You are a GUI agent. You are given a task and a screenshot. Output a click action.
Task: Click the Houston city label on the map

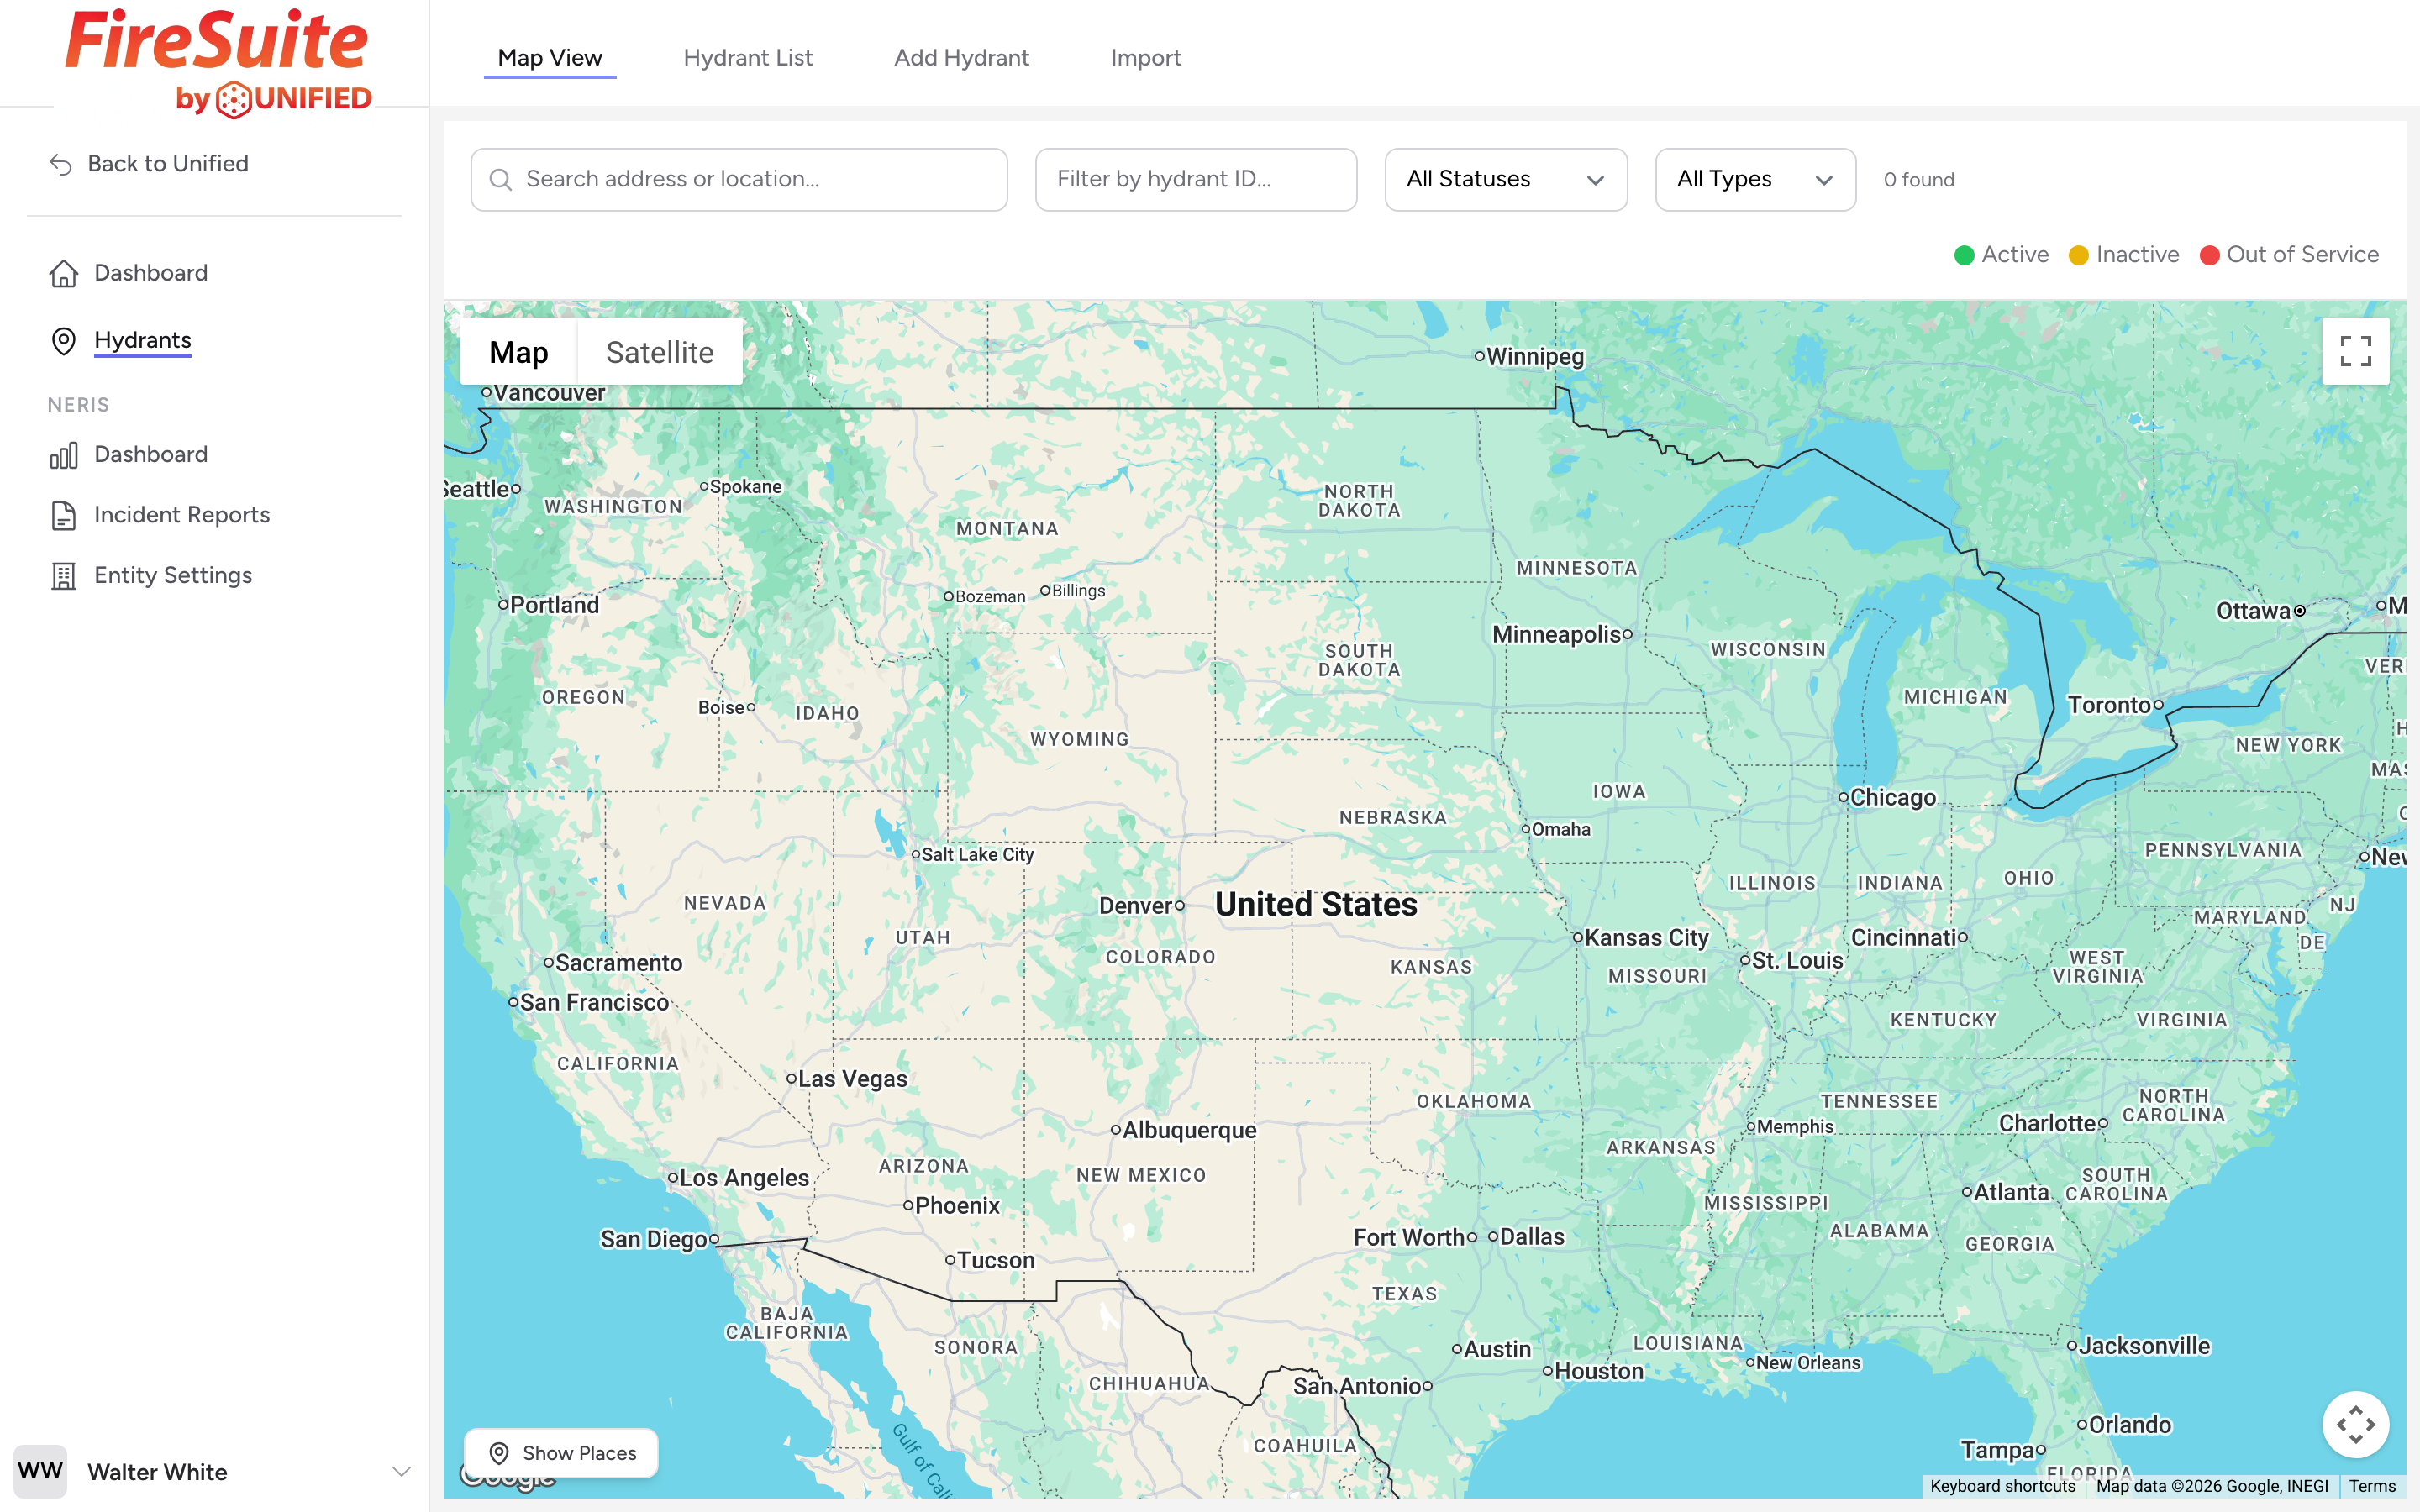pos(1598,1372)
